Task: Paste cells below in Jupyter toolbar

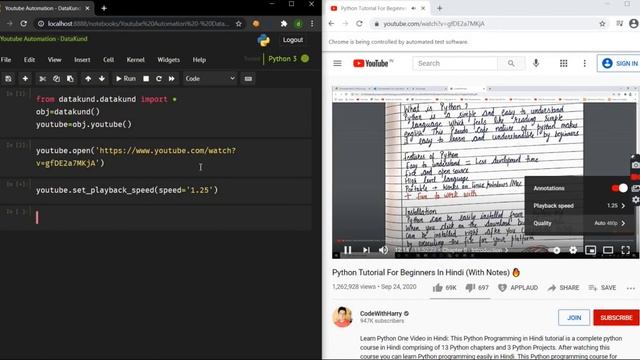Action: pos(70,79)
